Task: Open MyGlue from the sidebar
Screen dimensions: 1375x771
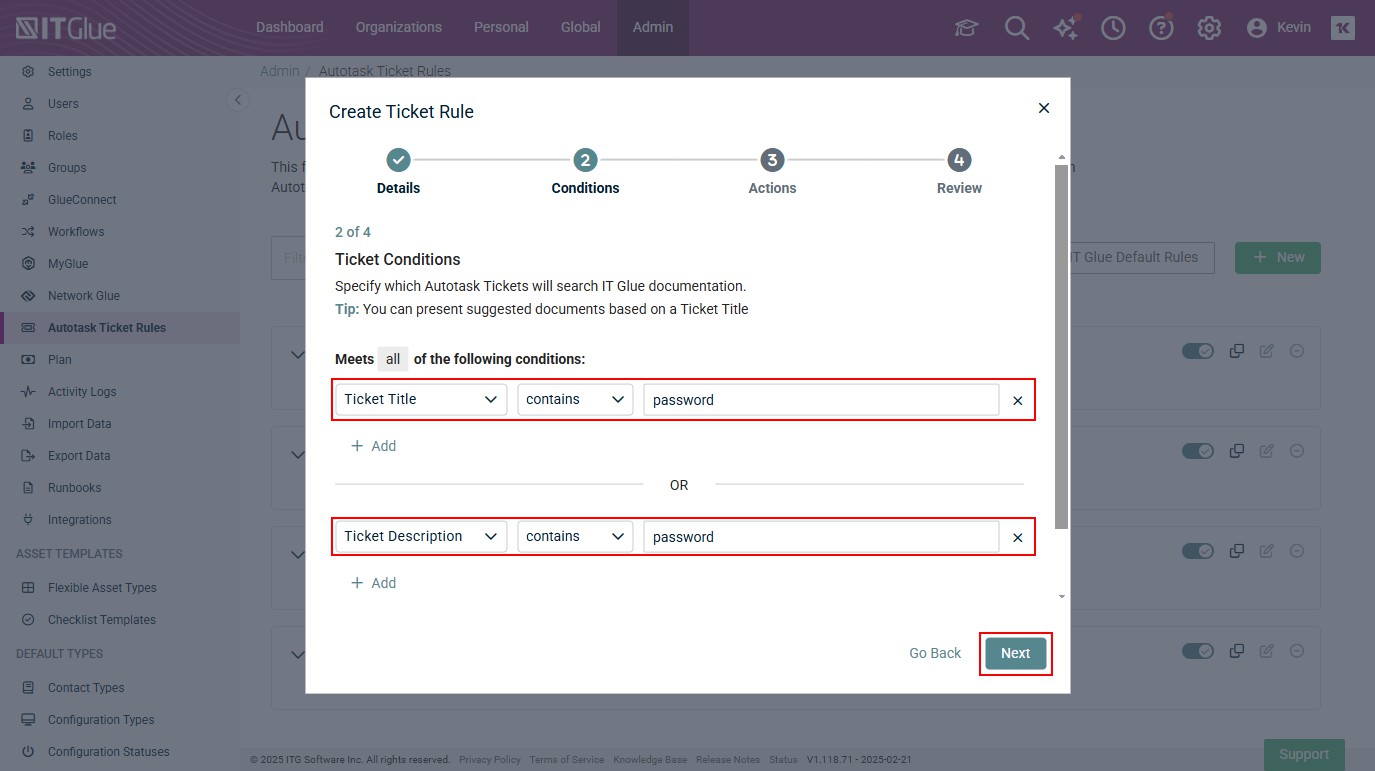Action: [68, 264]
